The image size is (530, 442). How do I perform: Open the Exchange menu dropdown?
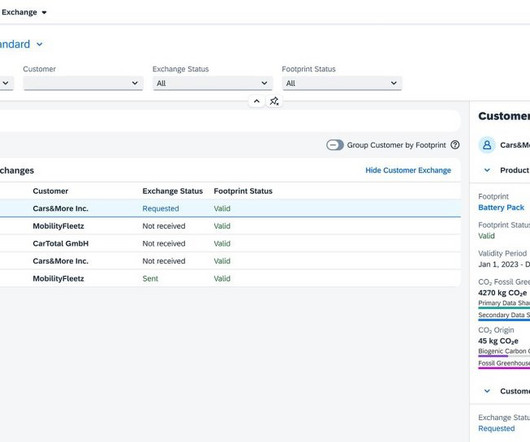click(x=24, y=13)
